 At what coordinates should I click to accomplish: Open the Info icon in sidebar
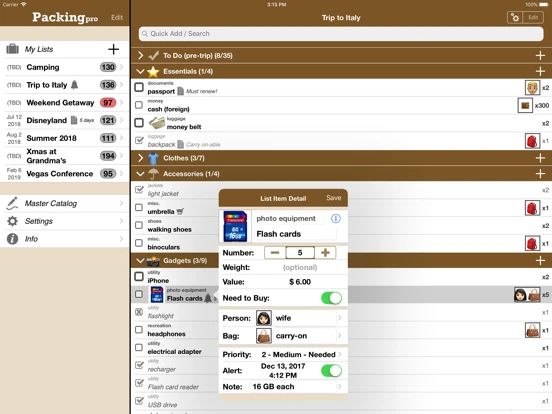click(12, 239)
